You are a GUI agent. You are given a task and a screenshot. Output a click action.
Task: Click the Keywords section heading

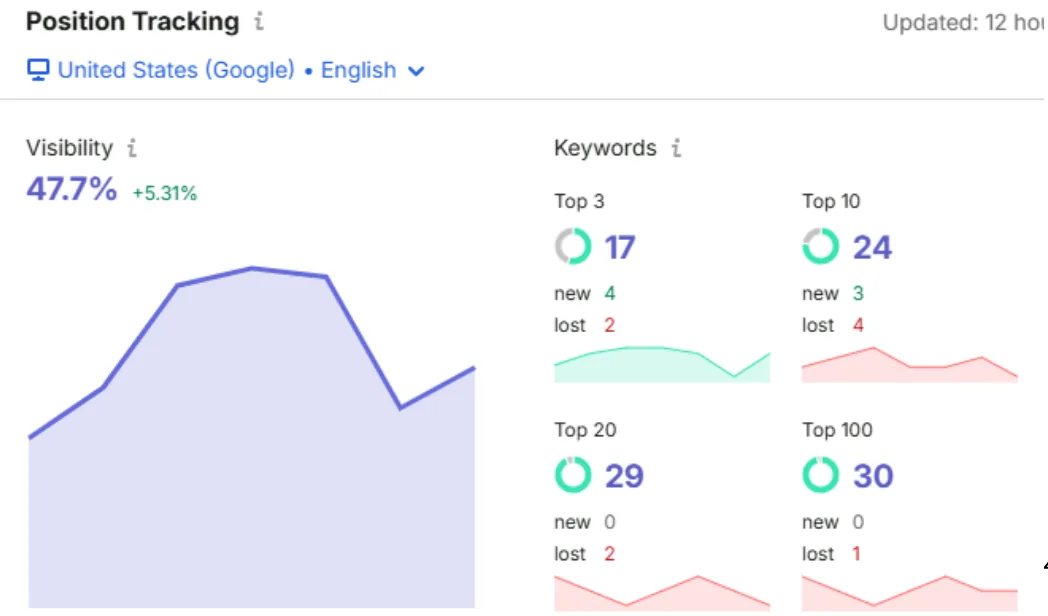[605, 148]
